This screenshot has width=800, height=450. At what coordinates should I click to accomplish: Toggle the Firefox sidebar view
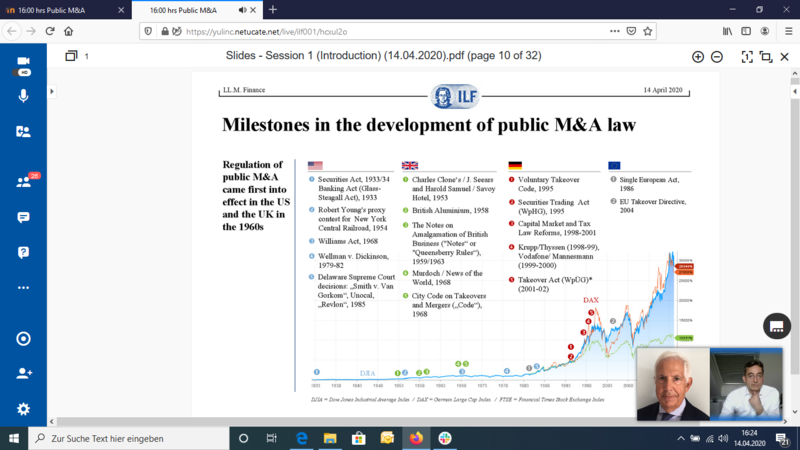(x=746, y=31)
